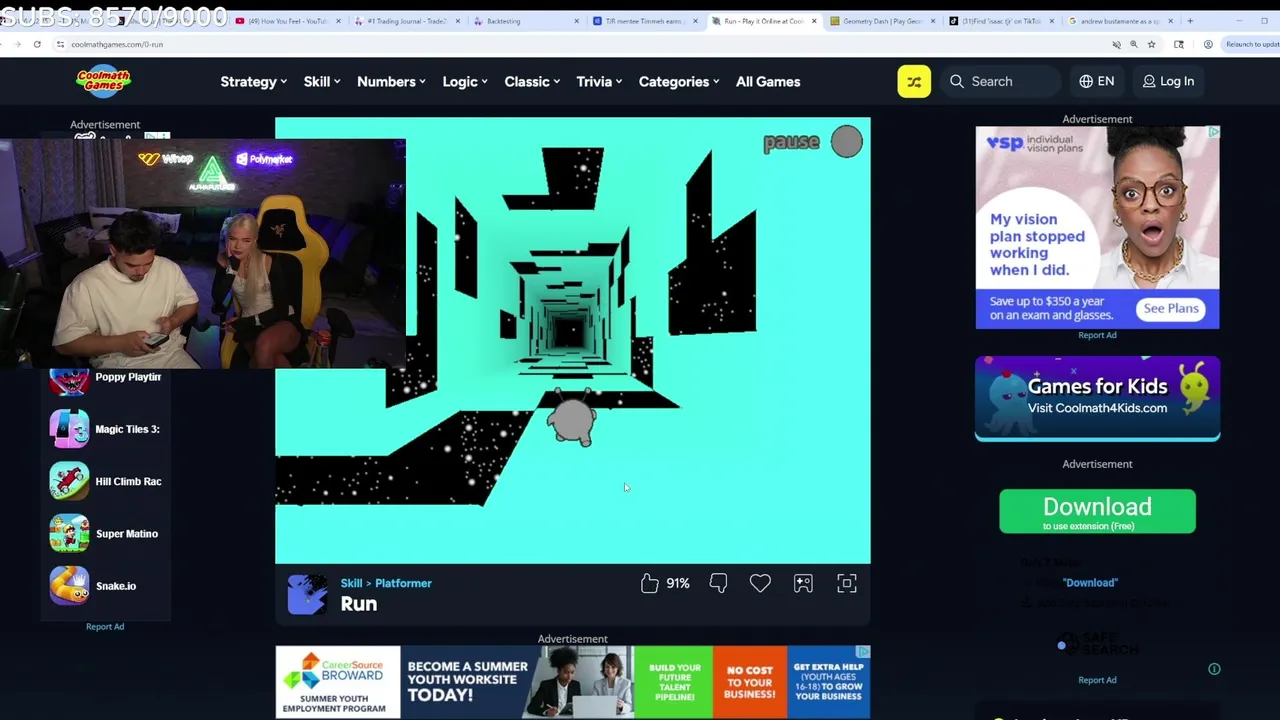This screenshot has width=1280, height=720.
Task: Click the Magic Tiles 3 game icon
Action: click(x=69, y=429)
